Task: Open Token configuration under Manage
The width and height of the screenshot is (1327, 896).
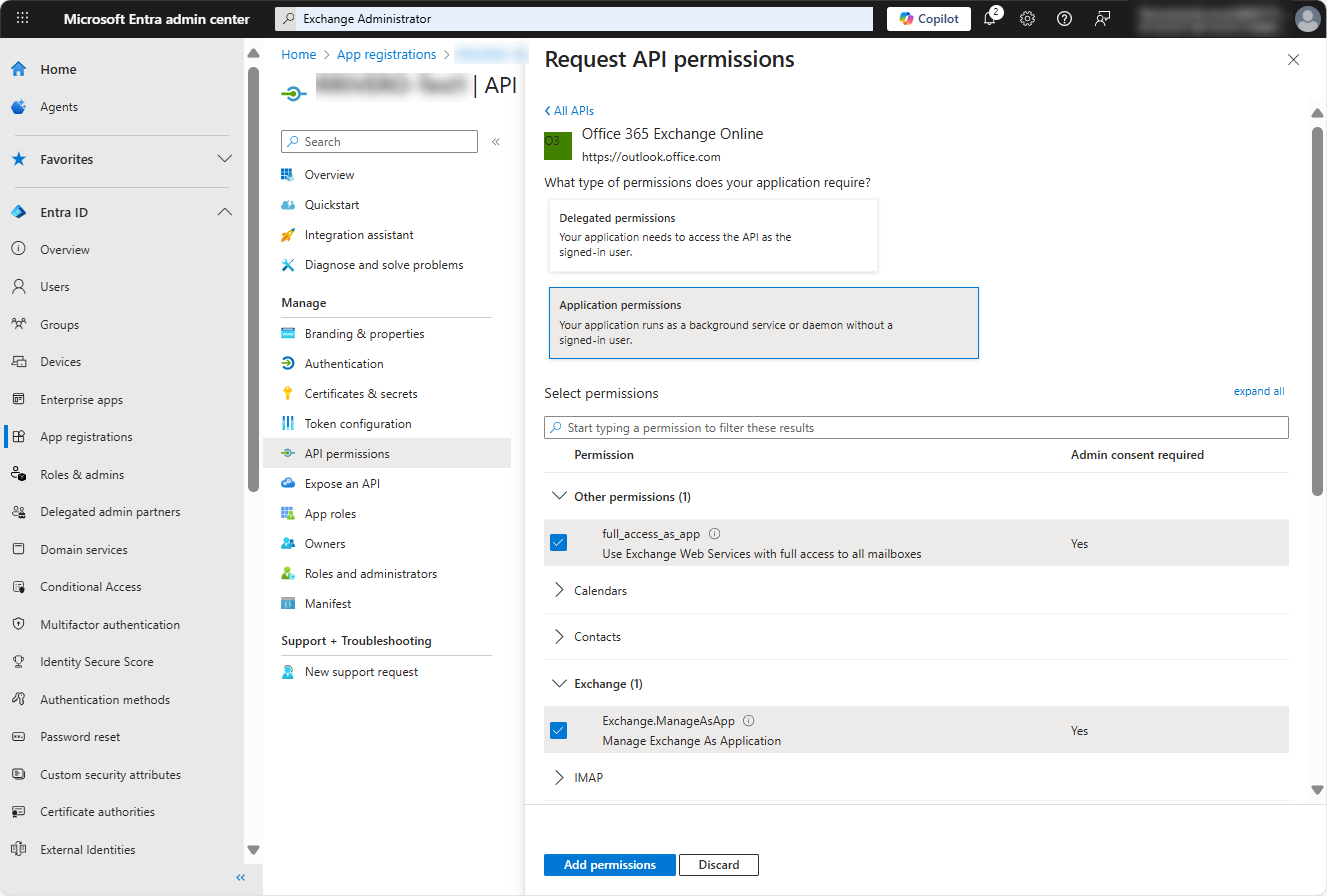Action: 357,423
